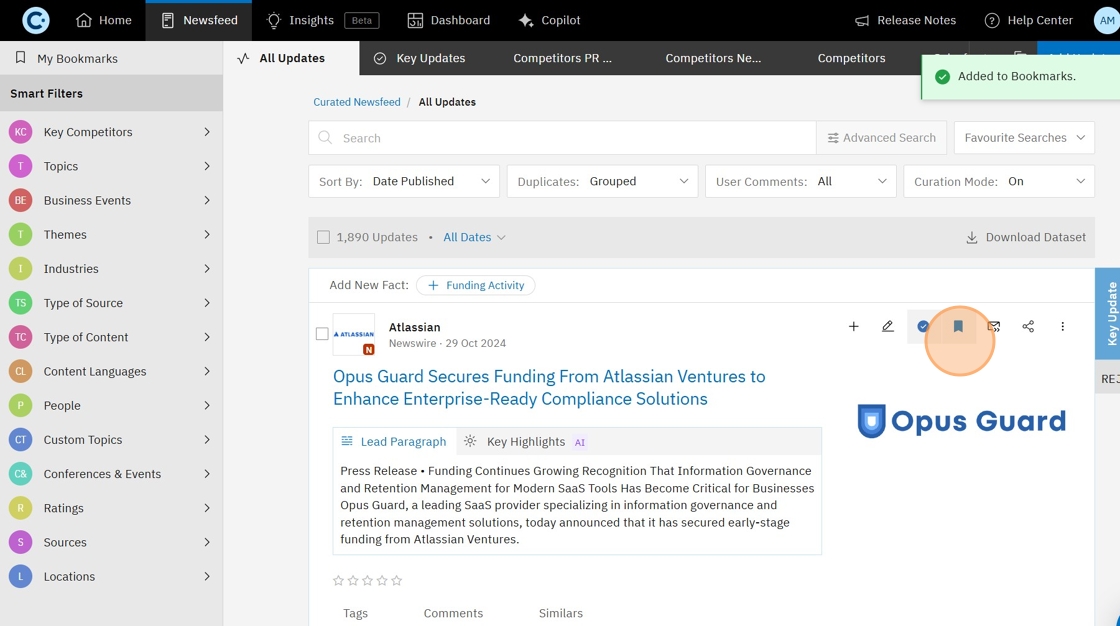Screen dimensions: 1120x626
Task: Click the email envelope icon on article
Action: click(993, 327)
